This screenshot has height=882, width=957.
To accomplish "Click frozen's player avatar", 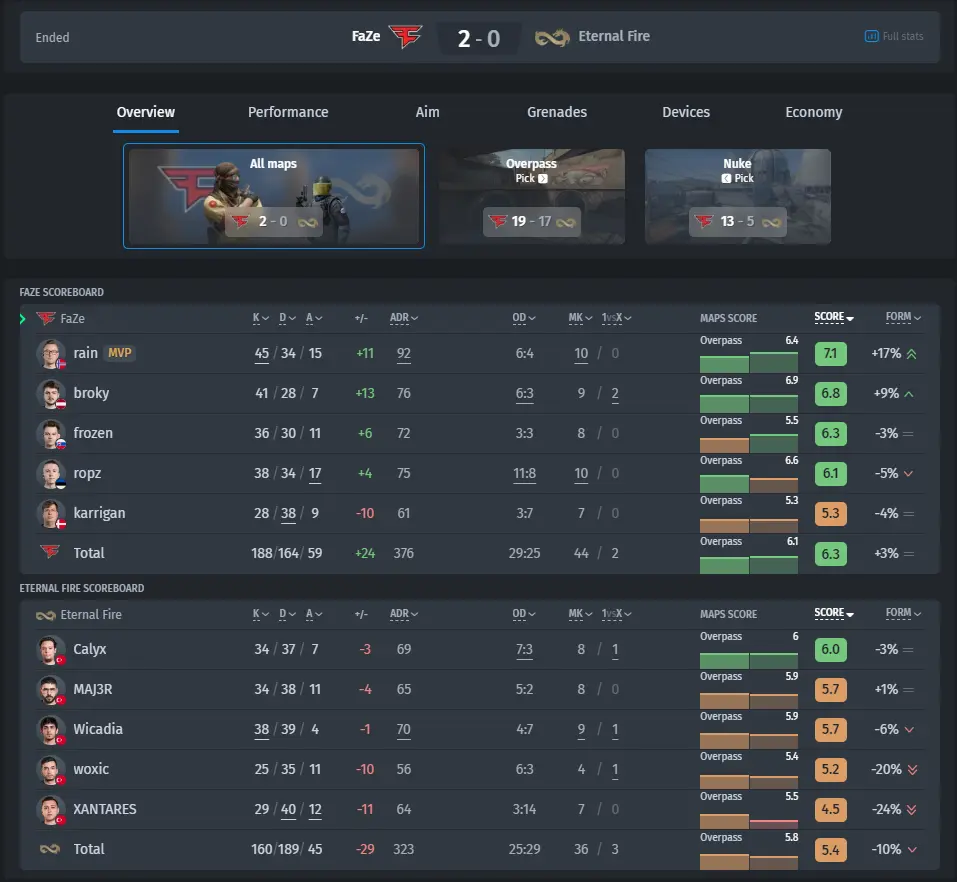I will (51, 433).
